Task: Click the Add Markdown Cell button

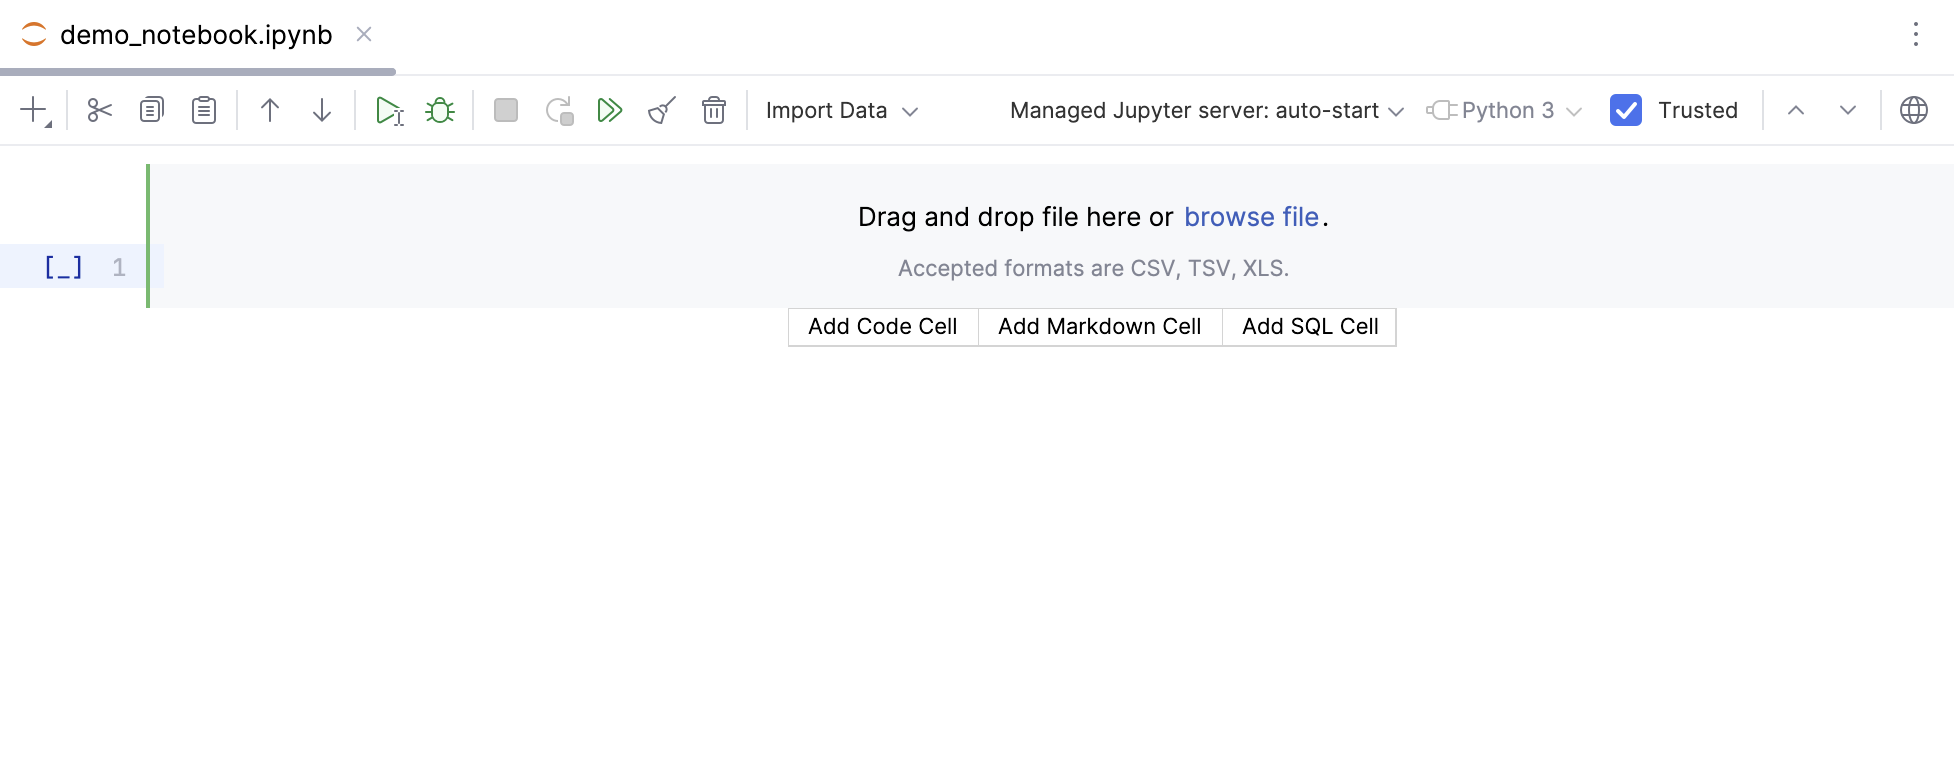Action: tap(1099, 326)
